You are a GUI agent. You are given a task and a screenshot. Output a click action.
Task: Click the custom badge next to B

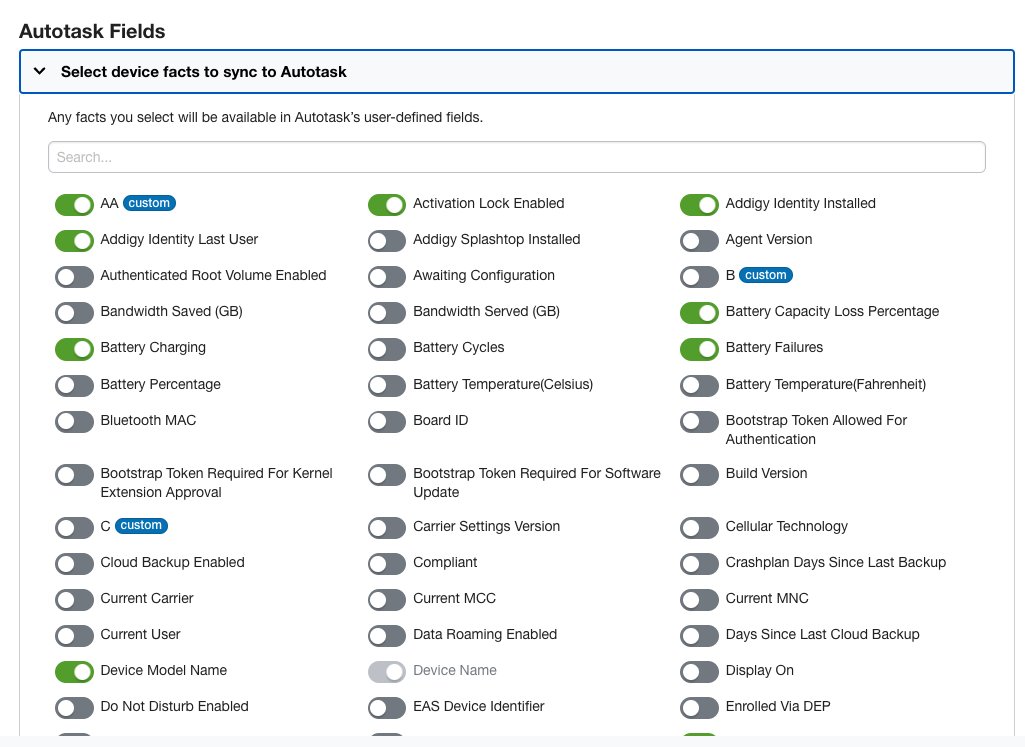pos(765,274)
